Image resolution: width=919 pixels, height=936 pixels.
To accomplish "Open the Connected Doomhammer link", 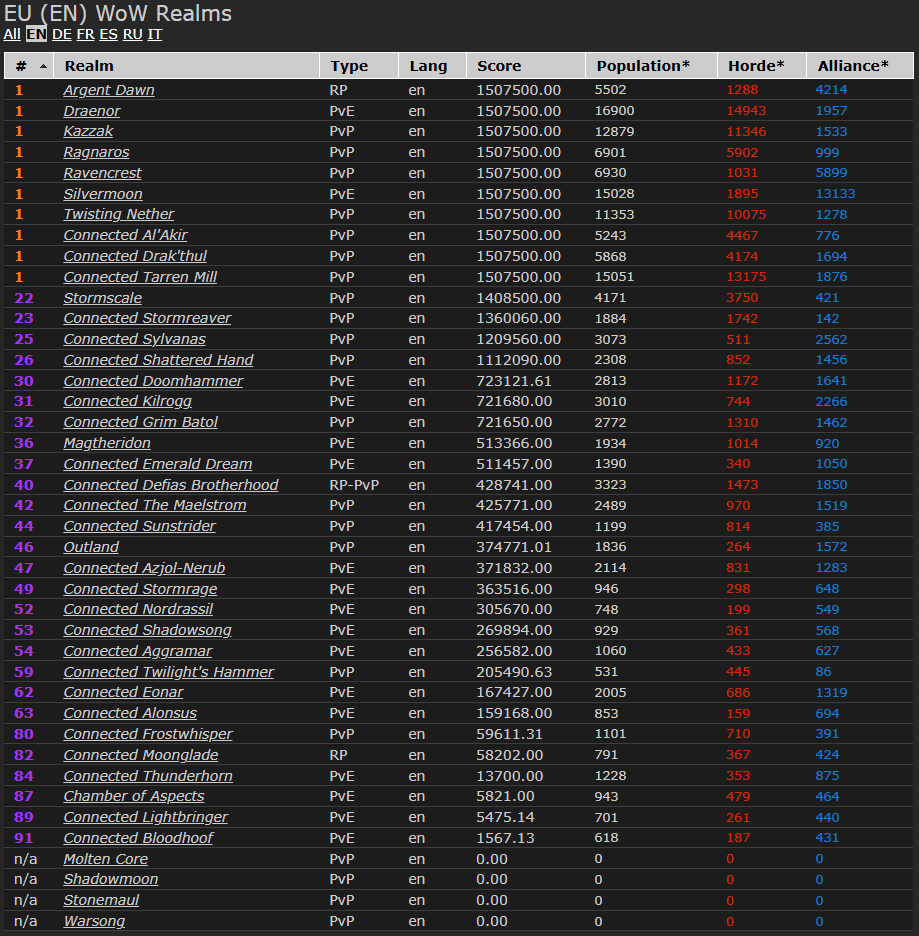I will (x=153, y=381).
